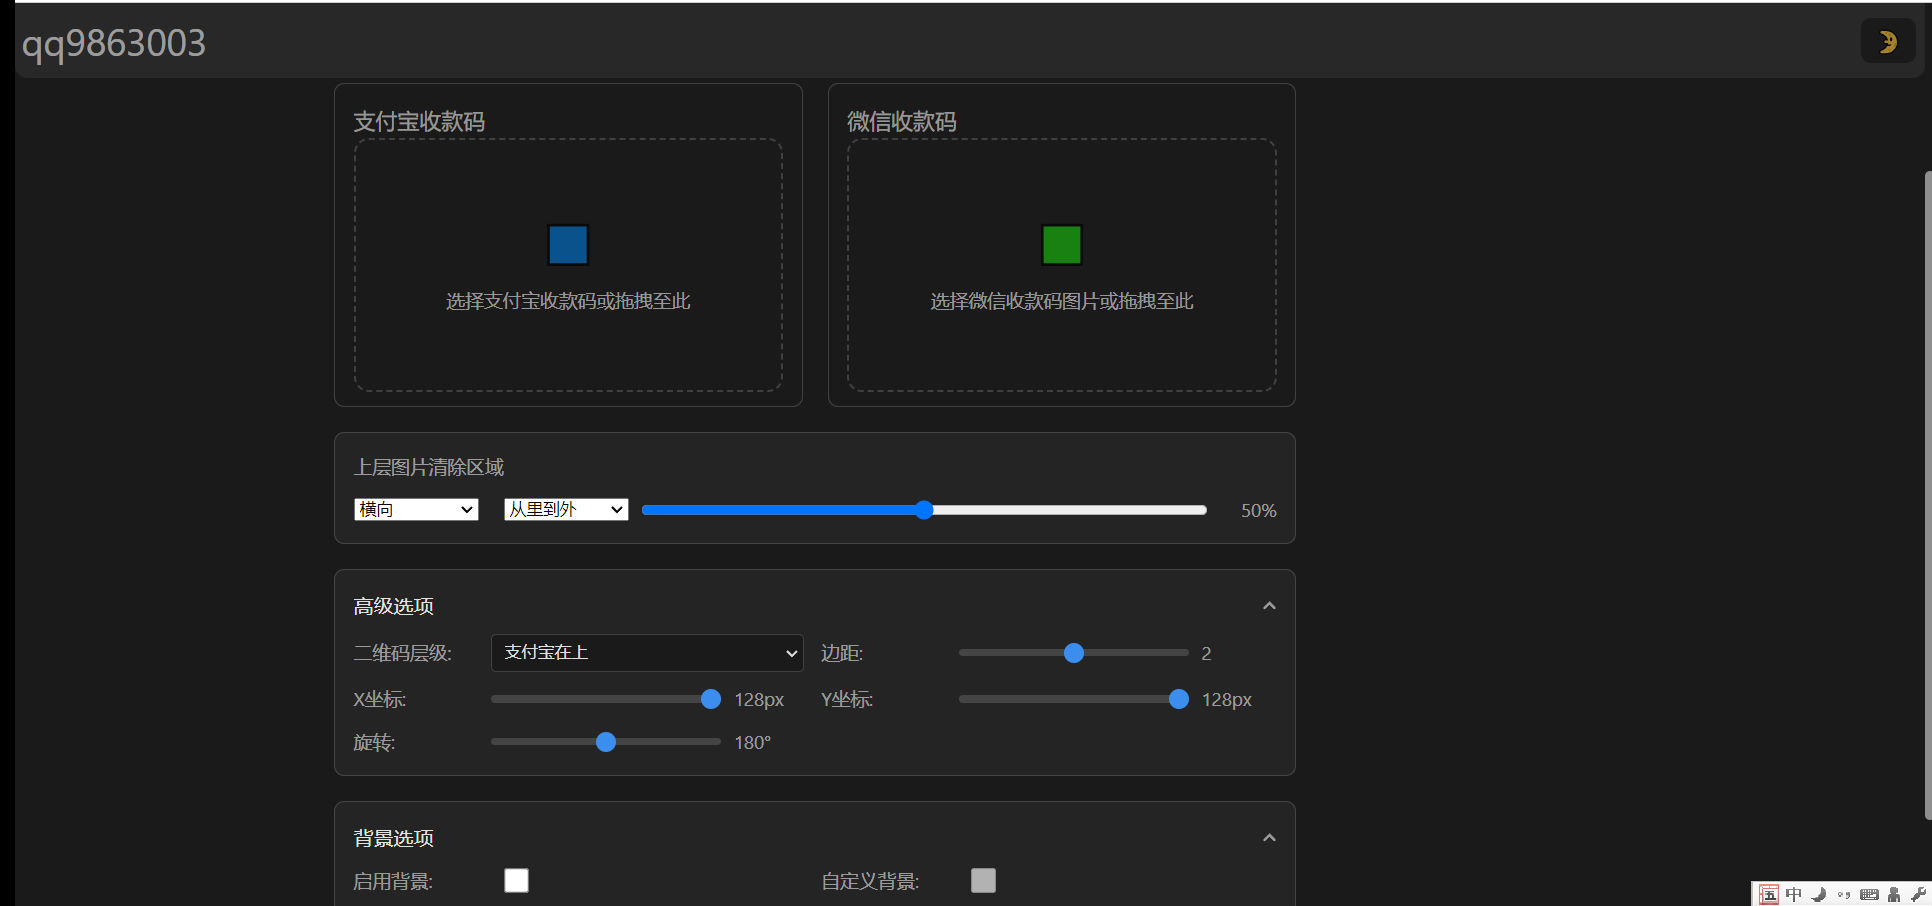Open the 二维码层级 dropdown showing 支付宝在上
This screenshot has height=906, width=1932.
pyautogui.click(x=647, y=653)
